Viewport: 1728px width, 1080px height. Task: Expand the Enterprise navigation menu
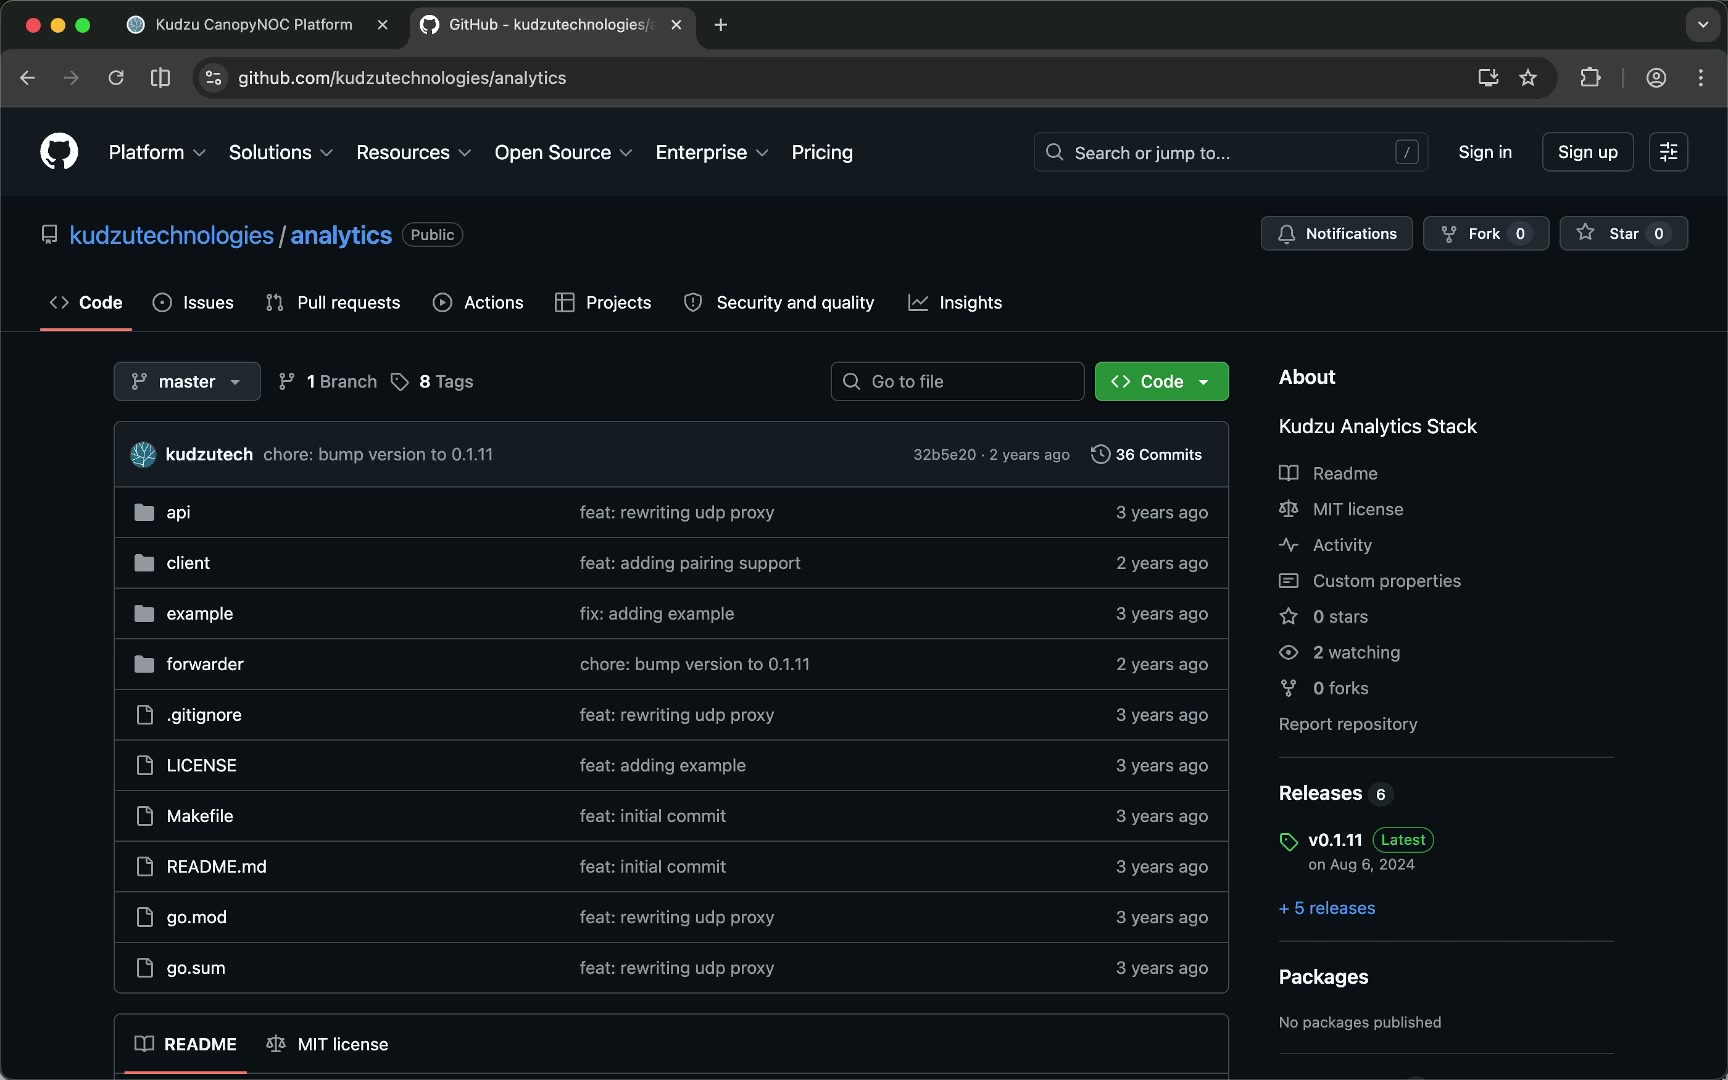click(x=712, y=152)
